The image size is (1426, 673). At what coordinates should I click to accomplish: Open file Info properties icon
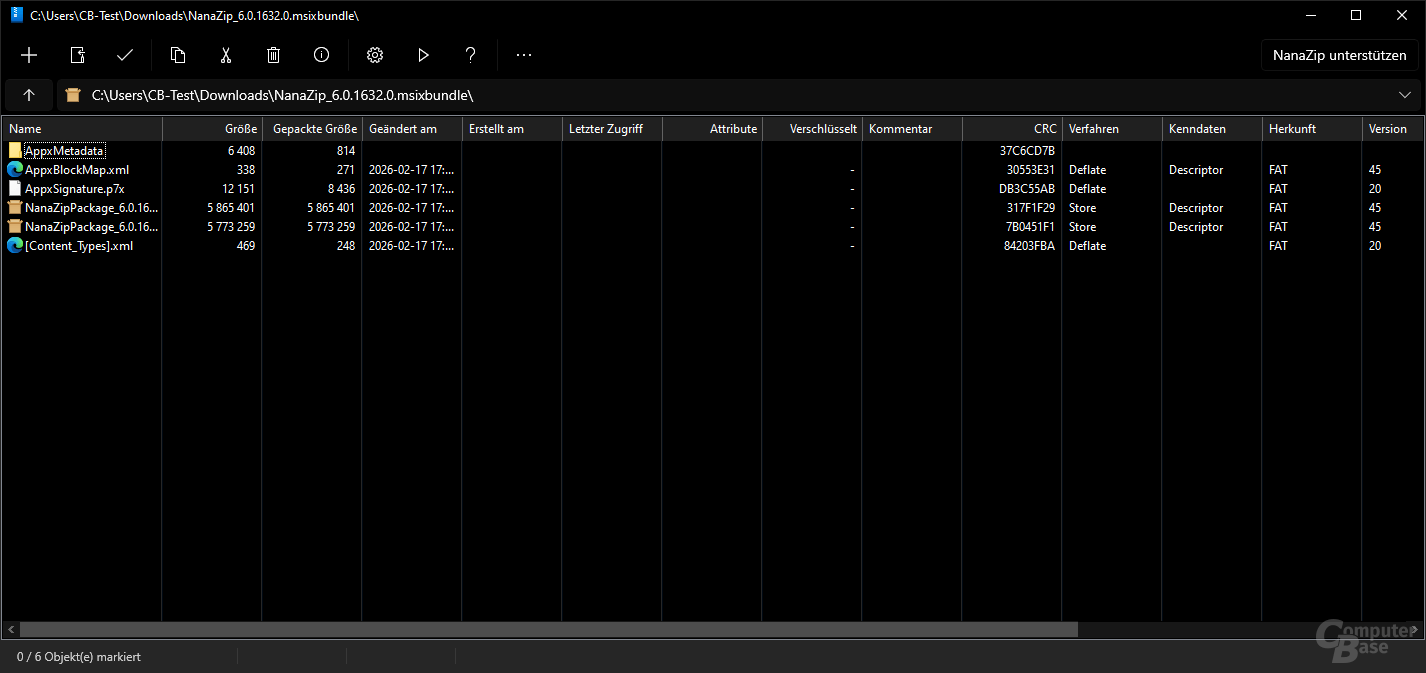(321, 55)
